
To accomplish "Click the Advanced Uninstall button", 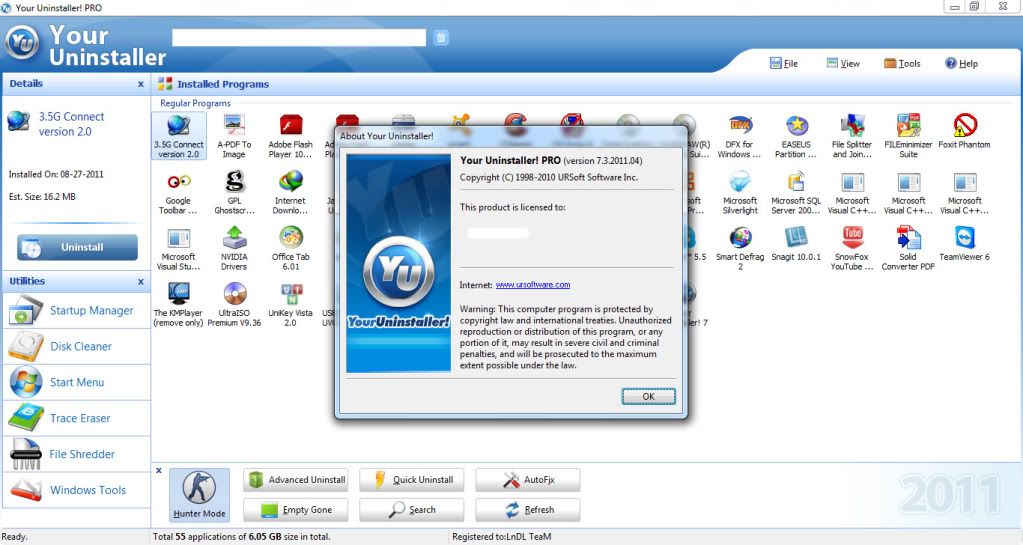I will pyautogui.click(x=296, y=480).
